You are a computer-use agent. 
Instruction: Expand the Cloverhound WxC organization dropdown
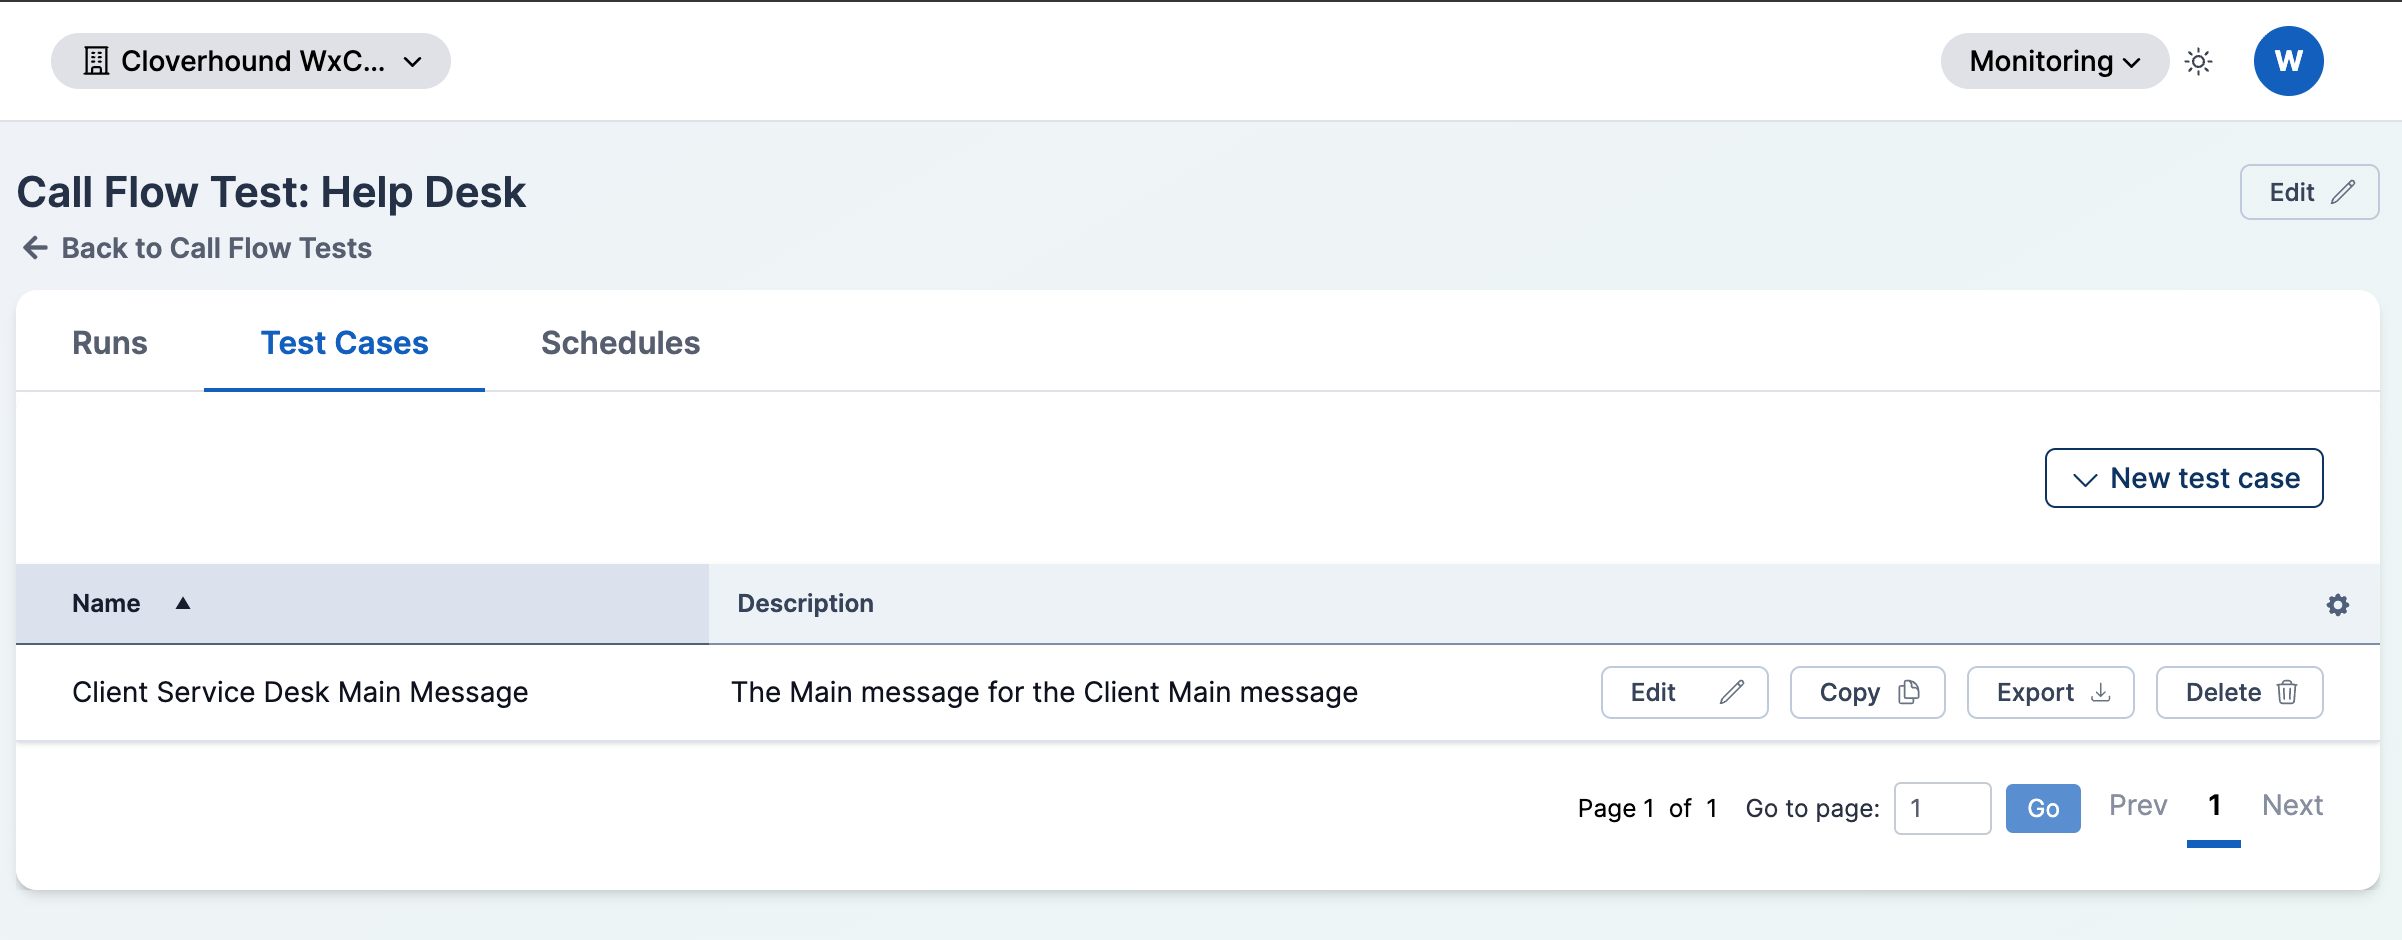point(251,61)
